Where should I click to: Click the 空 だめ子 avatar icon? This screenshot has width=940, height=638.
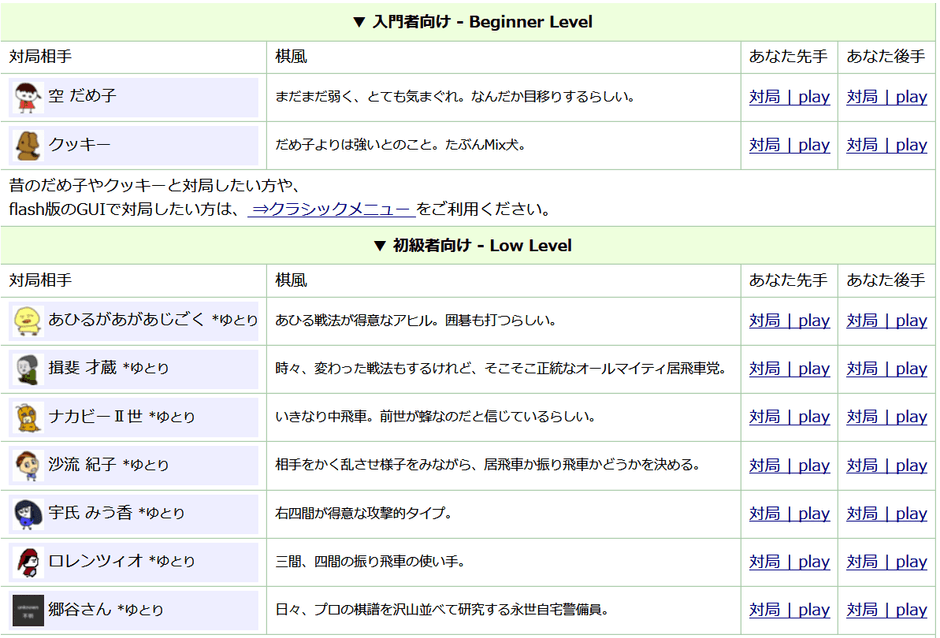[x=27, y=97]
